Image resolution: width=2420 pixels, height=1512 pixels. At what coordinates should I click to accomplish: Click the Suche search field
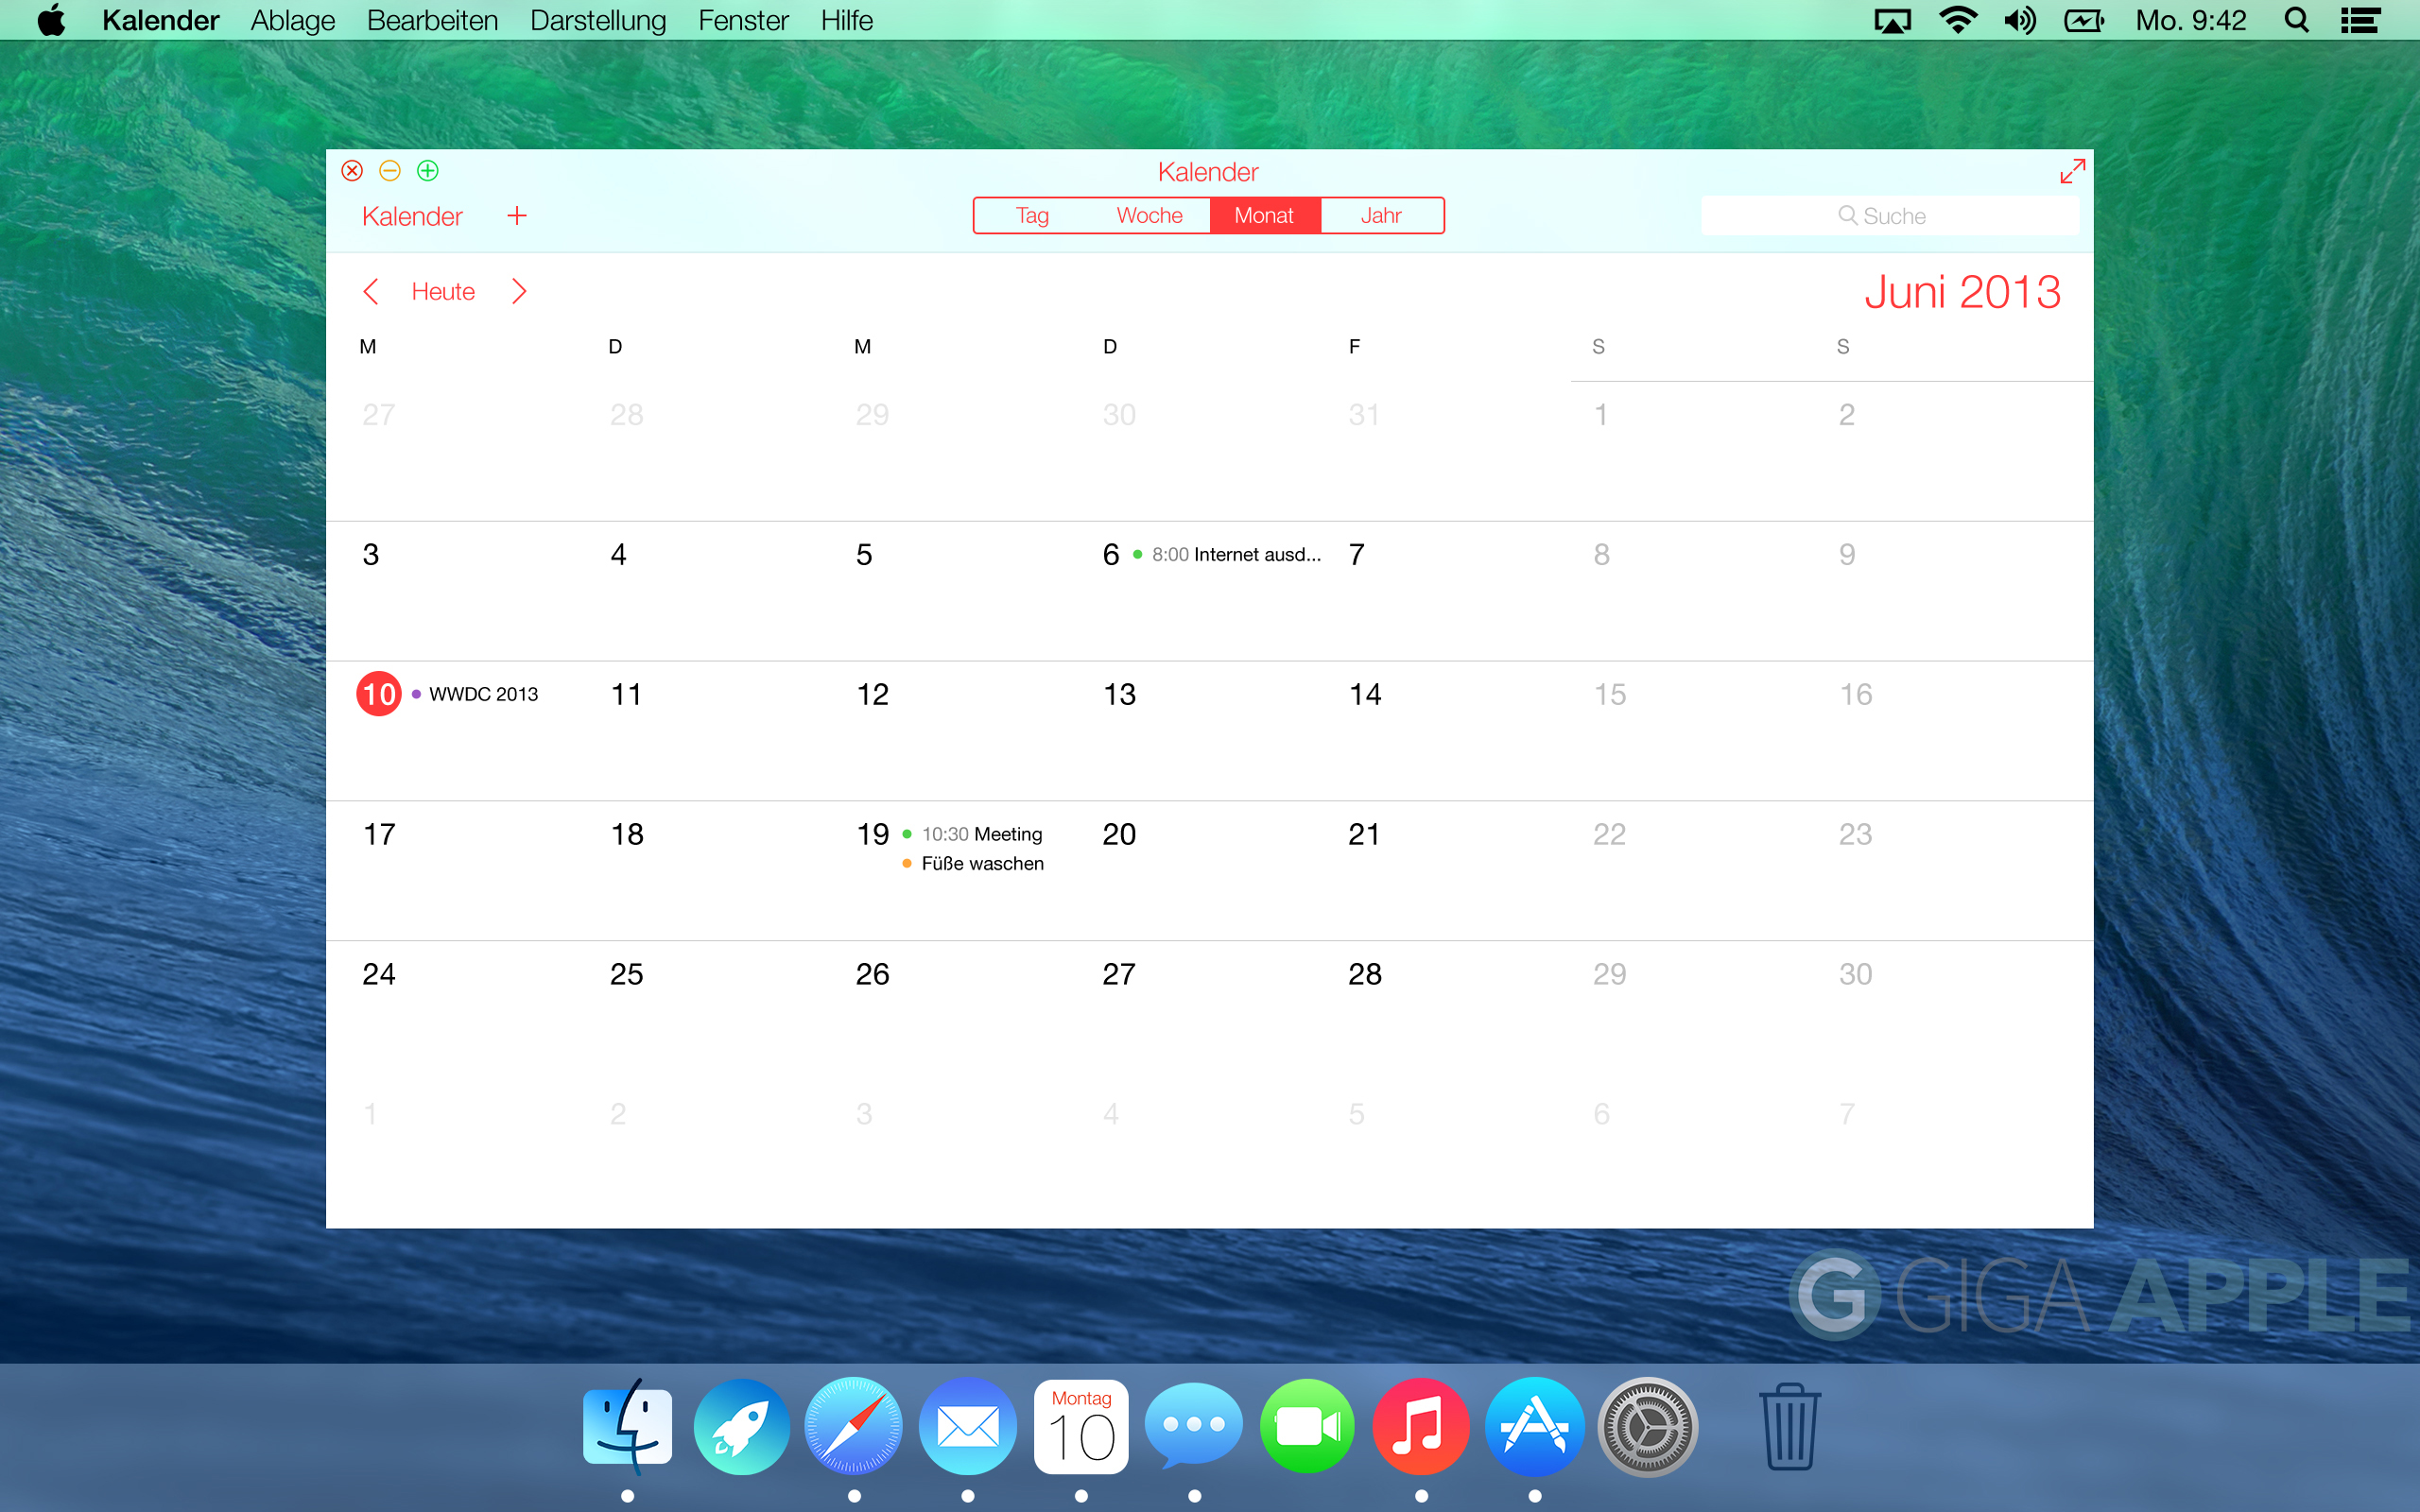[x=1889, y=216]
